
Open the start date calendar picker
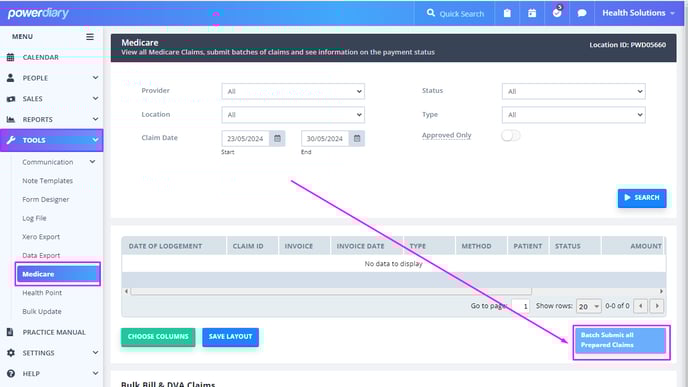tap(277, 139)
